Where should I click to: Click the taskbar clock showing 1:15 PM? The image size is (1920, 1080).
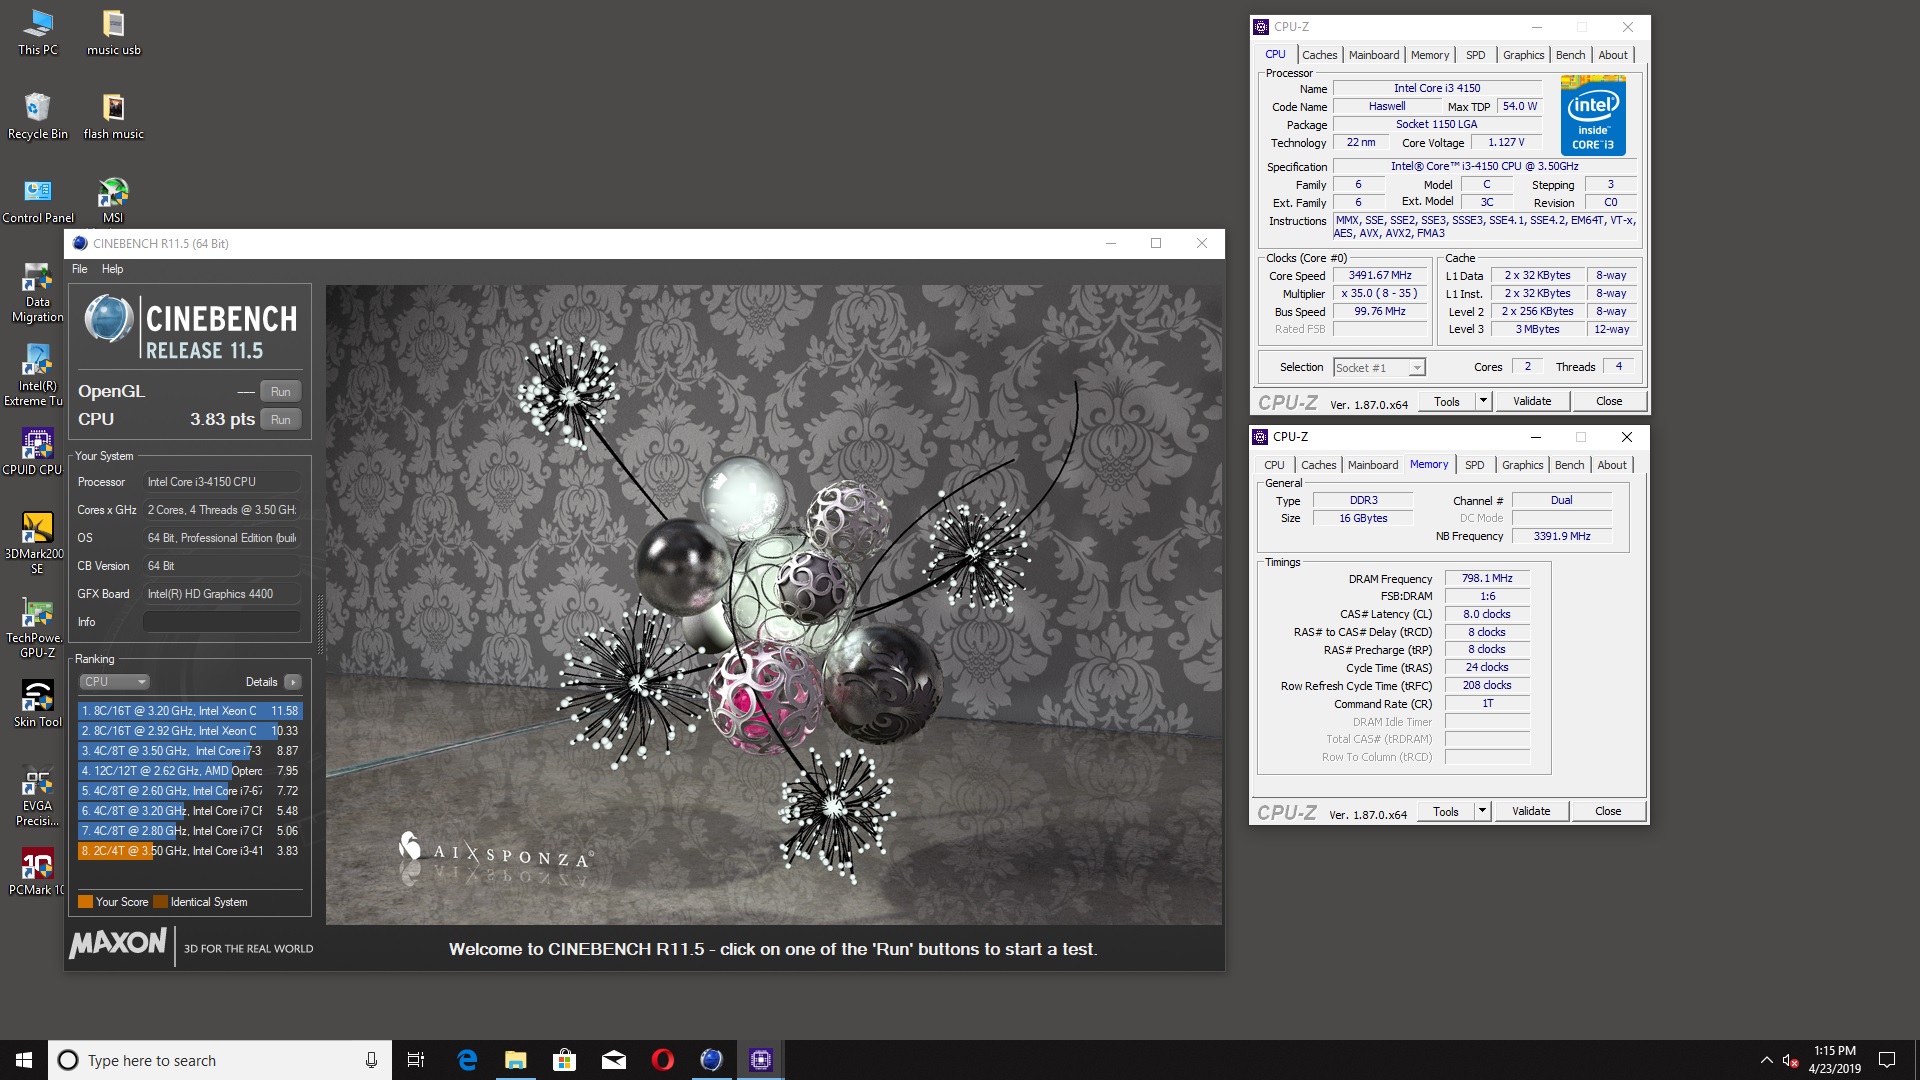click(1834, 1060)
